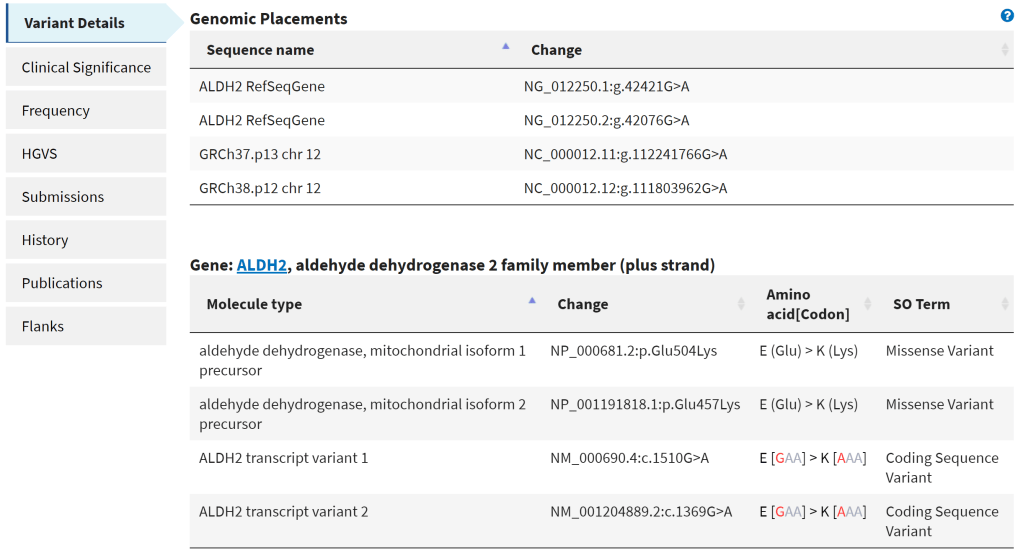Switch to Clinical Significance tab
Screen dimensions: 1023x558
click(x=86, y=68)
